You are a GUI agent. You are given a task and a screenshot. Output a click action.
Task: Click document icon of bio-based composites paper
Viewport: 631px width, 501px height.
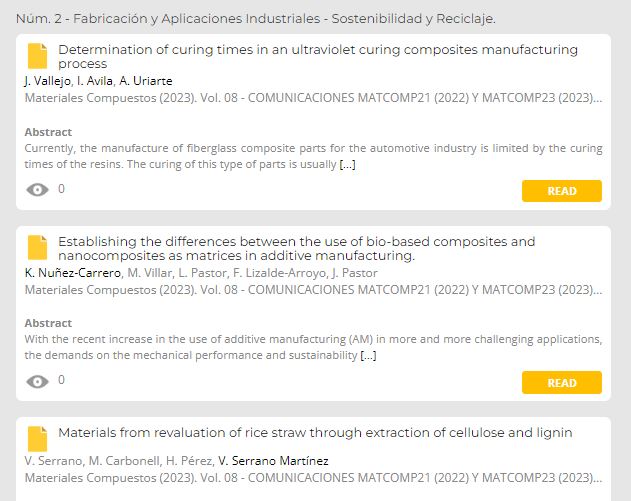point(37,247)
